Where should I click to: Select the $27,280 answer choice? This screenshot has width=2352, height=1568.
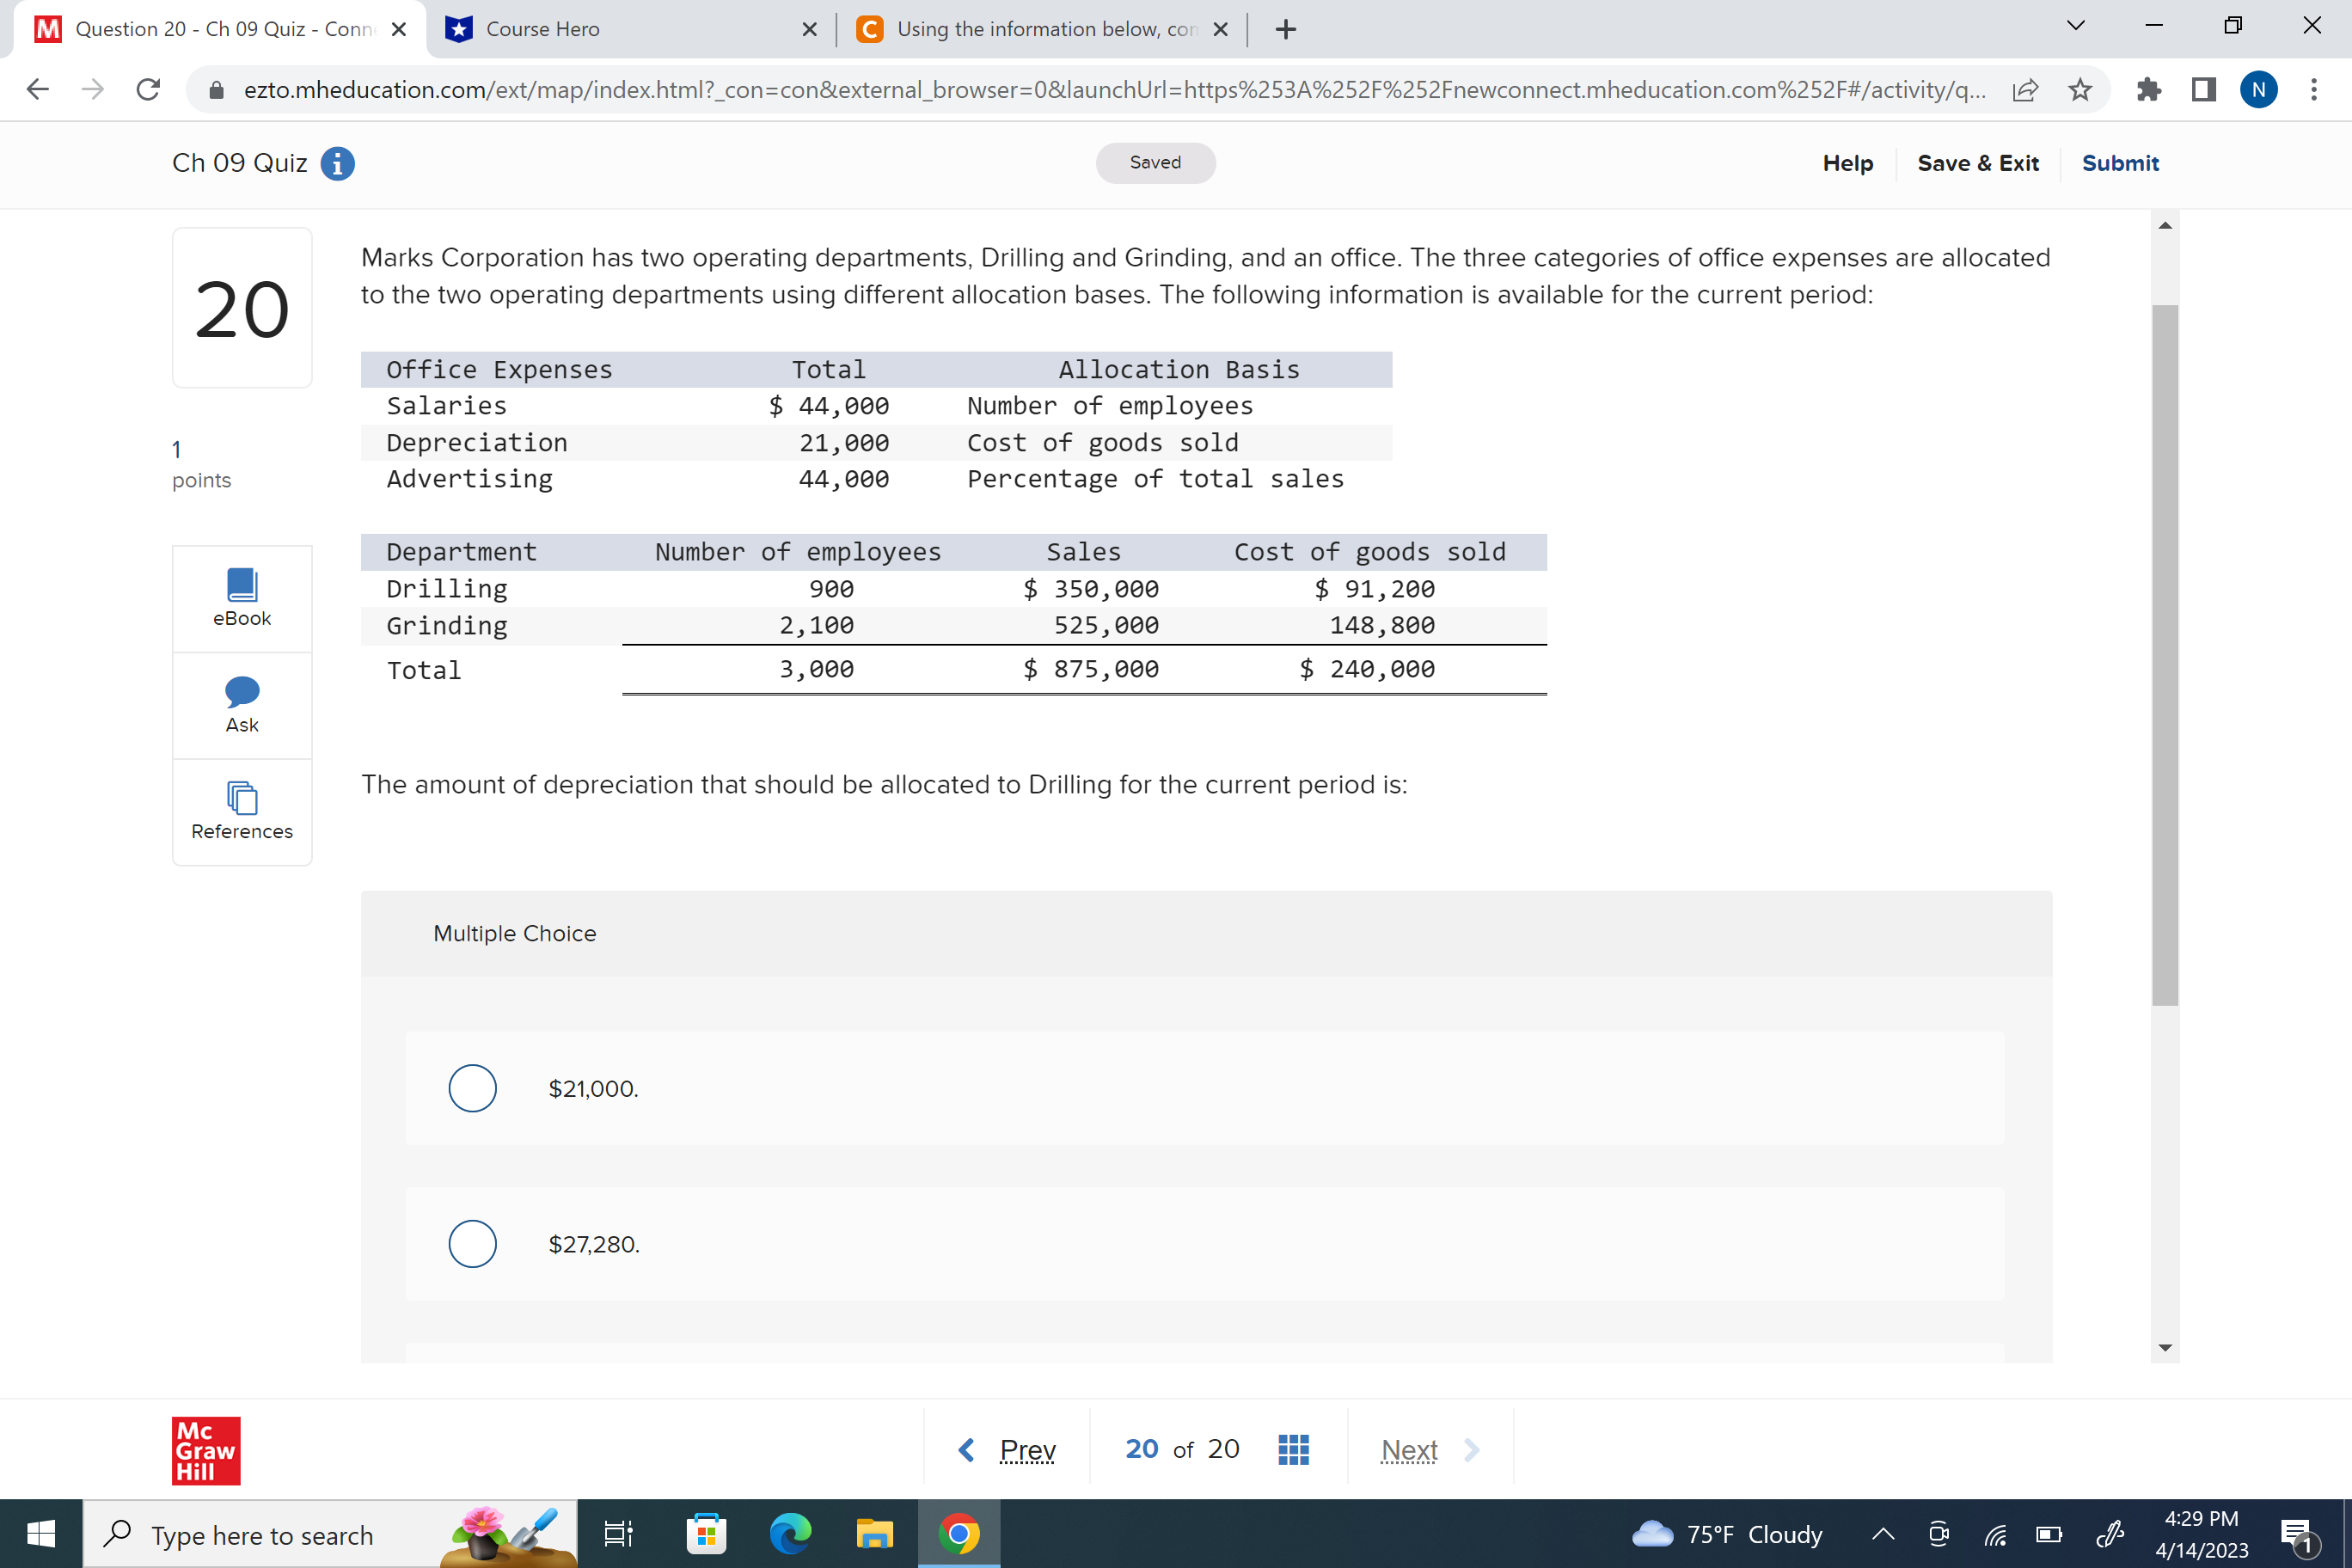(471, 1243)
